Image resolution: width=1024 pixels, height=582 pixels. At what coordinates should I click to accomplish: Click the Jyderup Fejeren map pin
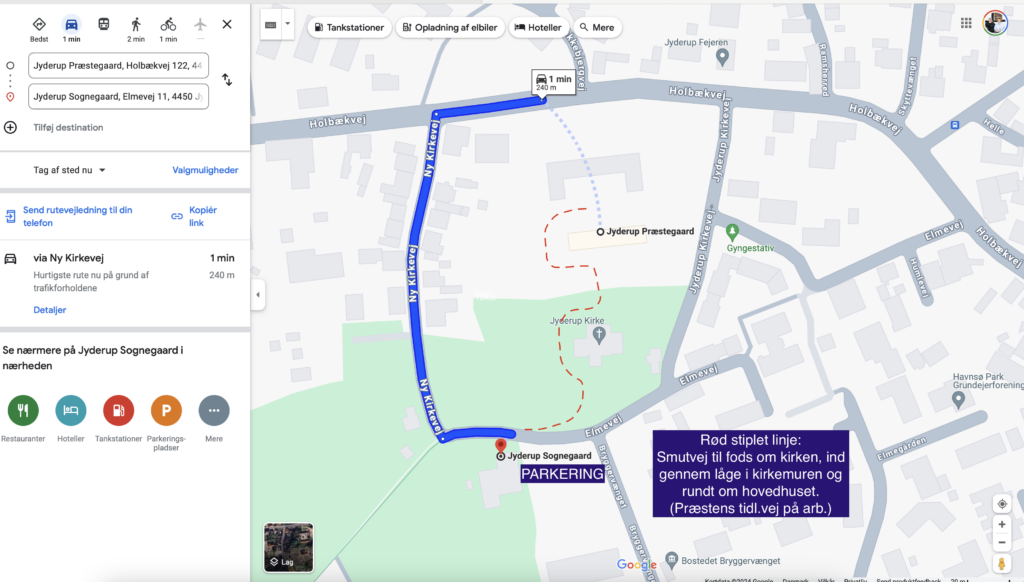click(722, 57)
